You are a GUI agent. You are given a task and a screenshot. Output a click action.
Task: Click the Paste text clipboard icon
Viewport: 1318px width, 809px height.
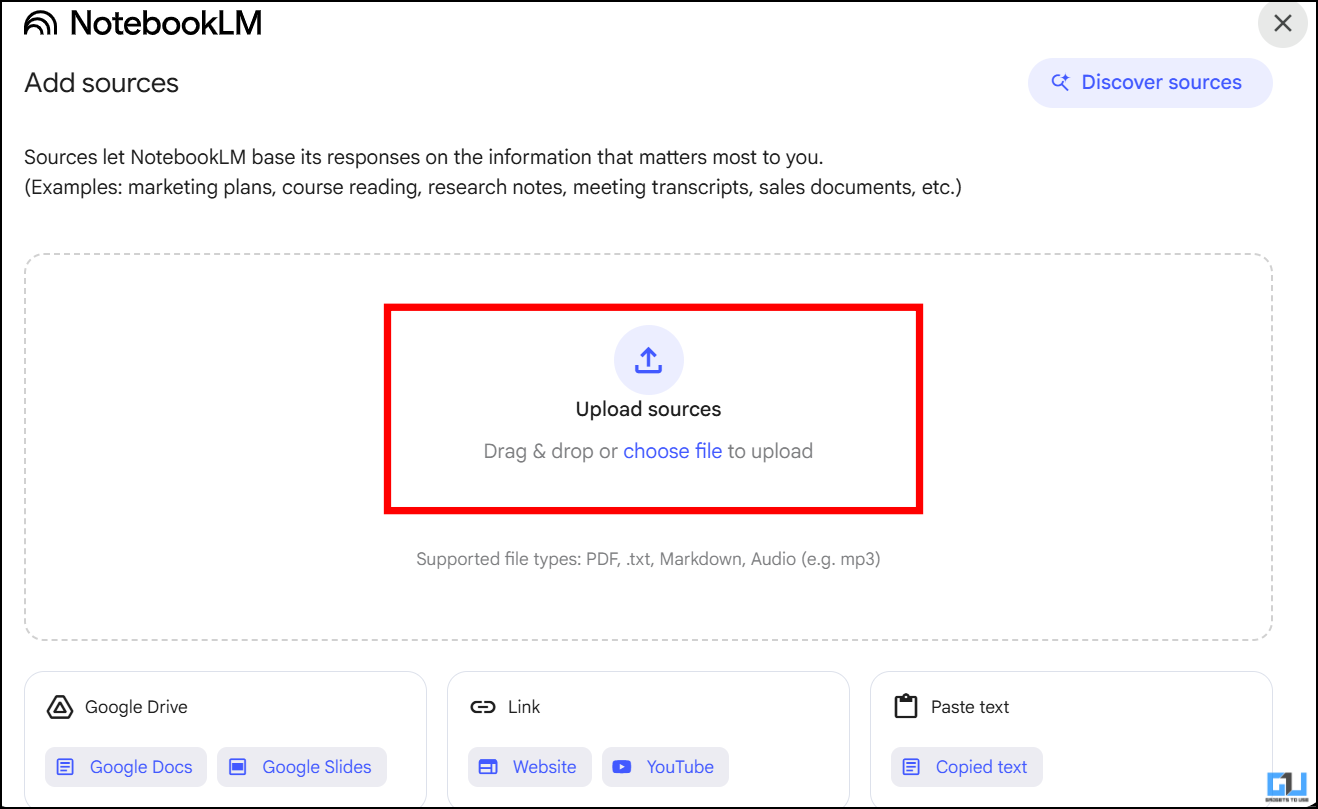click(906, 707)
